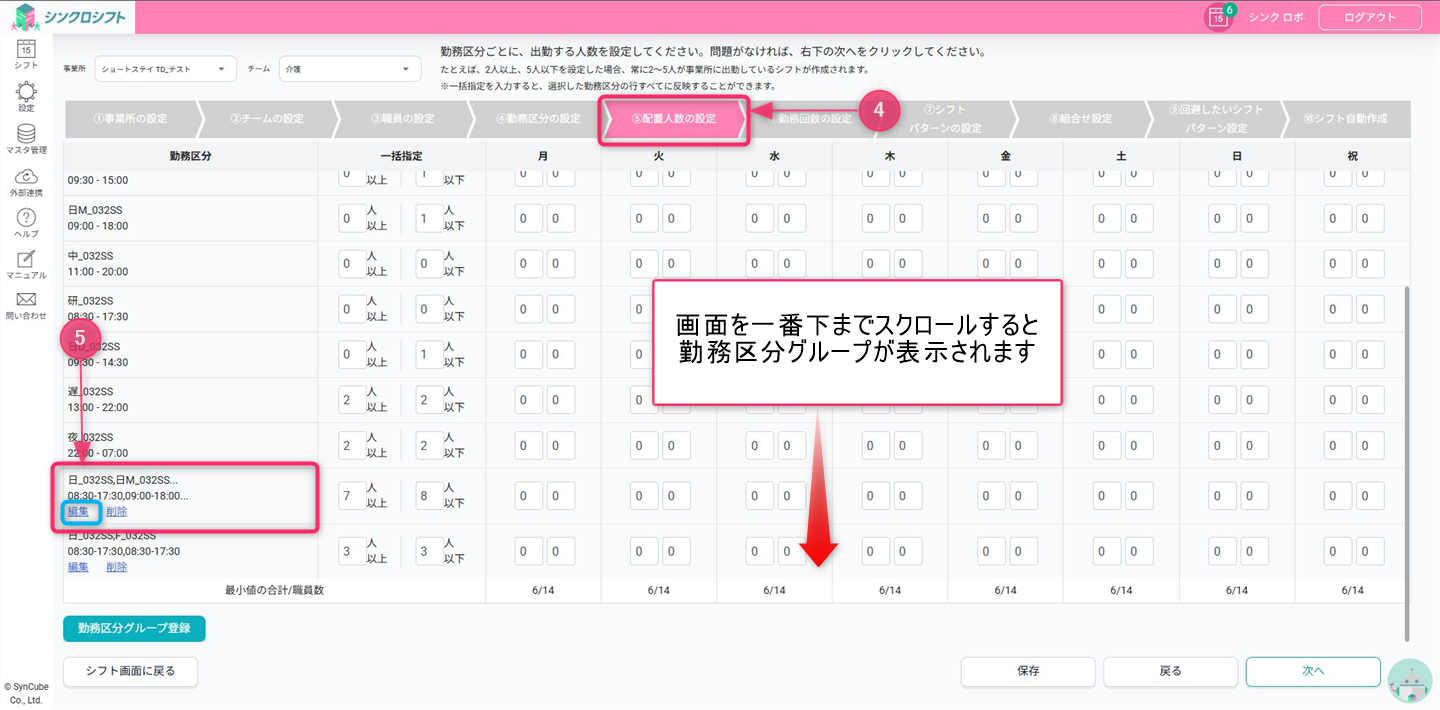Click the 勤務区分グループ登録 button
1440x710 pixels.
[x=134, y=628]
